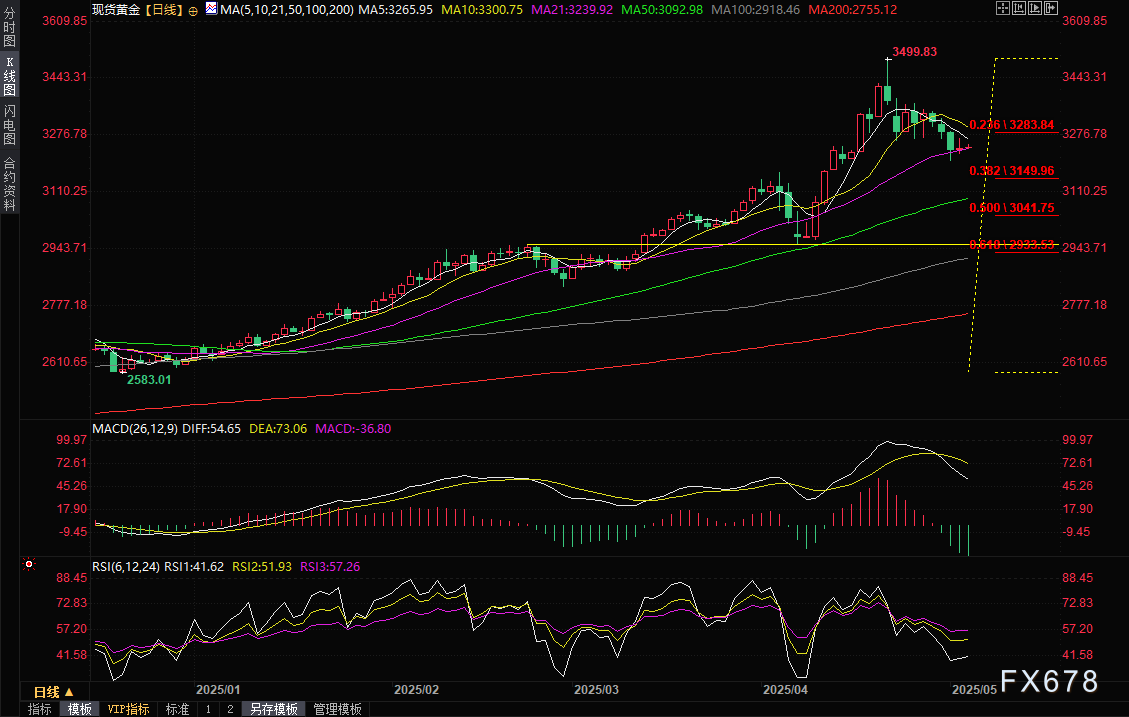This screenshot has width=1129, height=717.
Task: Switch to template 1
Action: (x=208, y=709)
